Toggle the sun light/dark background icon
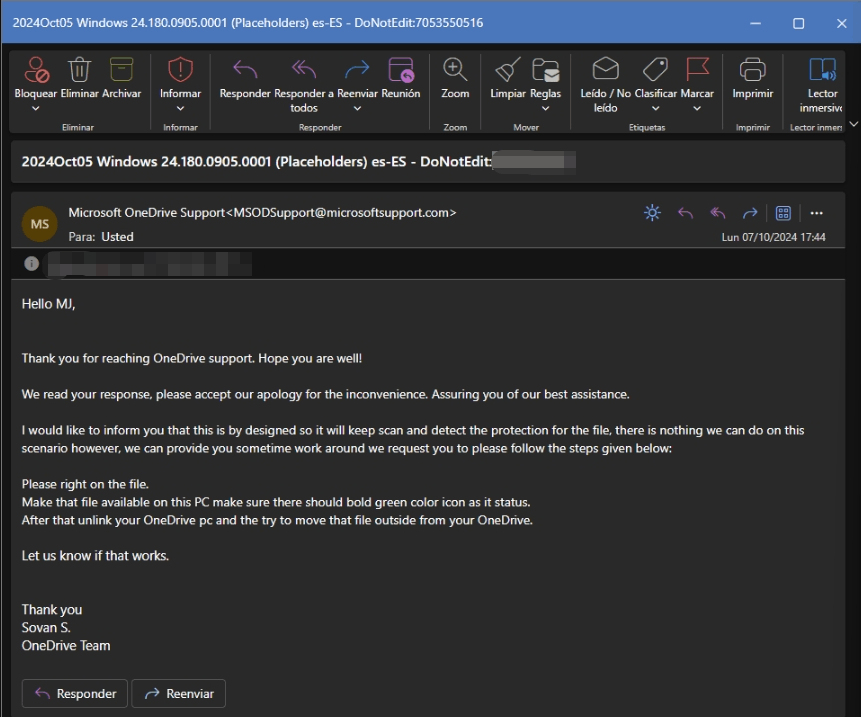The height and width of the screenshot is (717, 861). pyautogui.click(x=652, y=212)
